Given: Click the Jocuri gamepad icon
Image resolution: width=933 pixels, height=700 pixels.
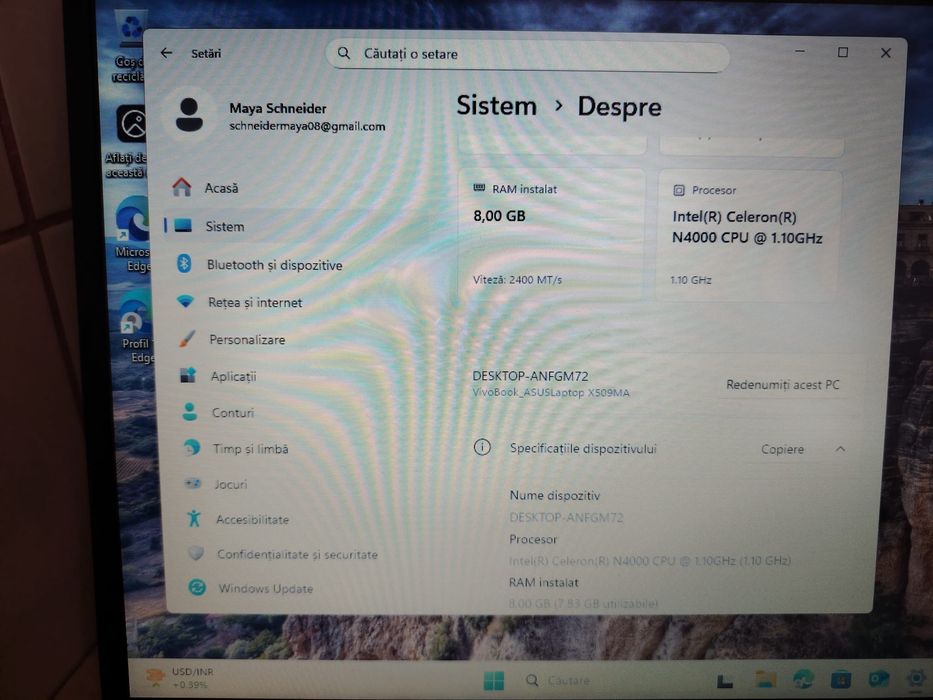Looking at the screenshot, I should pyautogui.click(x=193, y=483).
